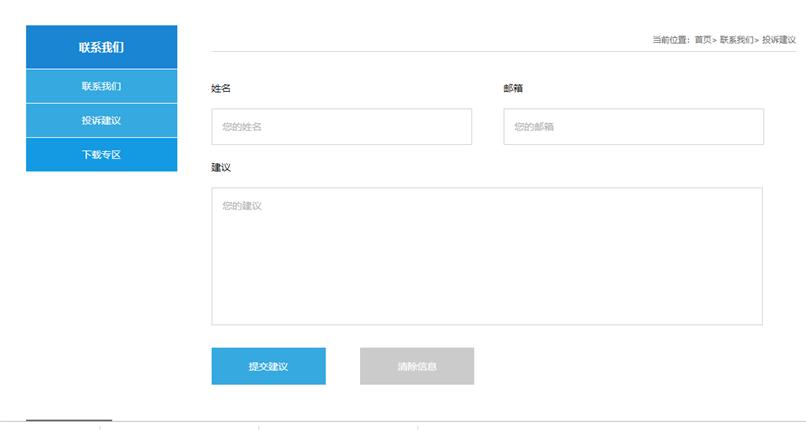Click 投诉建议 in the breadcrumb trail

pos(779,40)
